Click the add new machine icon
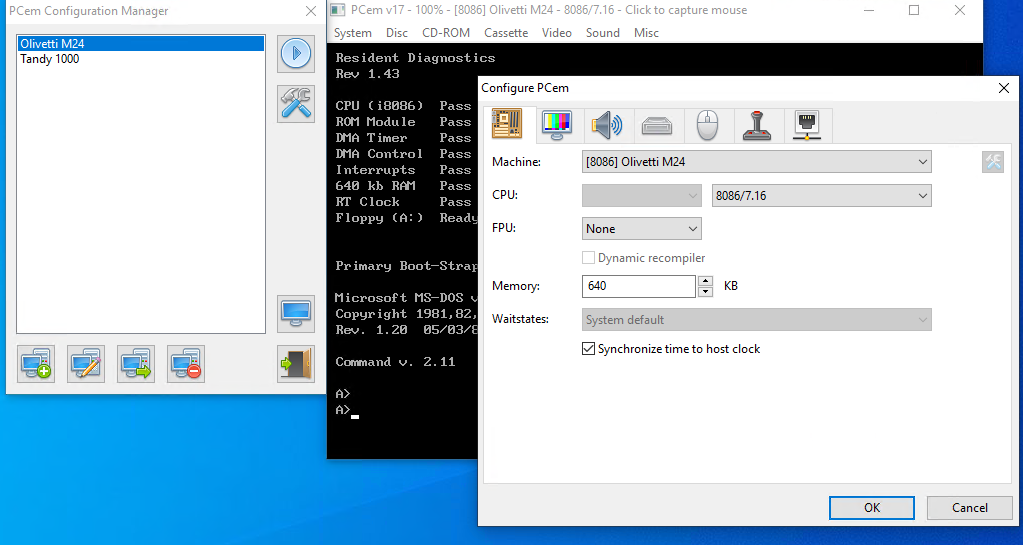 (36, 363)
